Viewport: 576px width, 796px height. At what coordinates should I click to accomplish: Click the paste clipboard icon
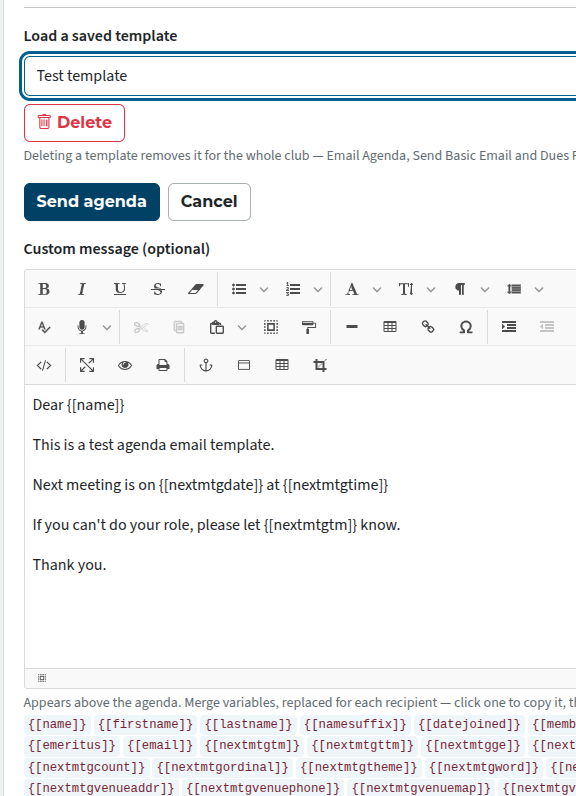217,327
